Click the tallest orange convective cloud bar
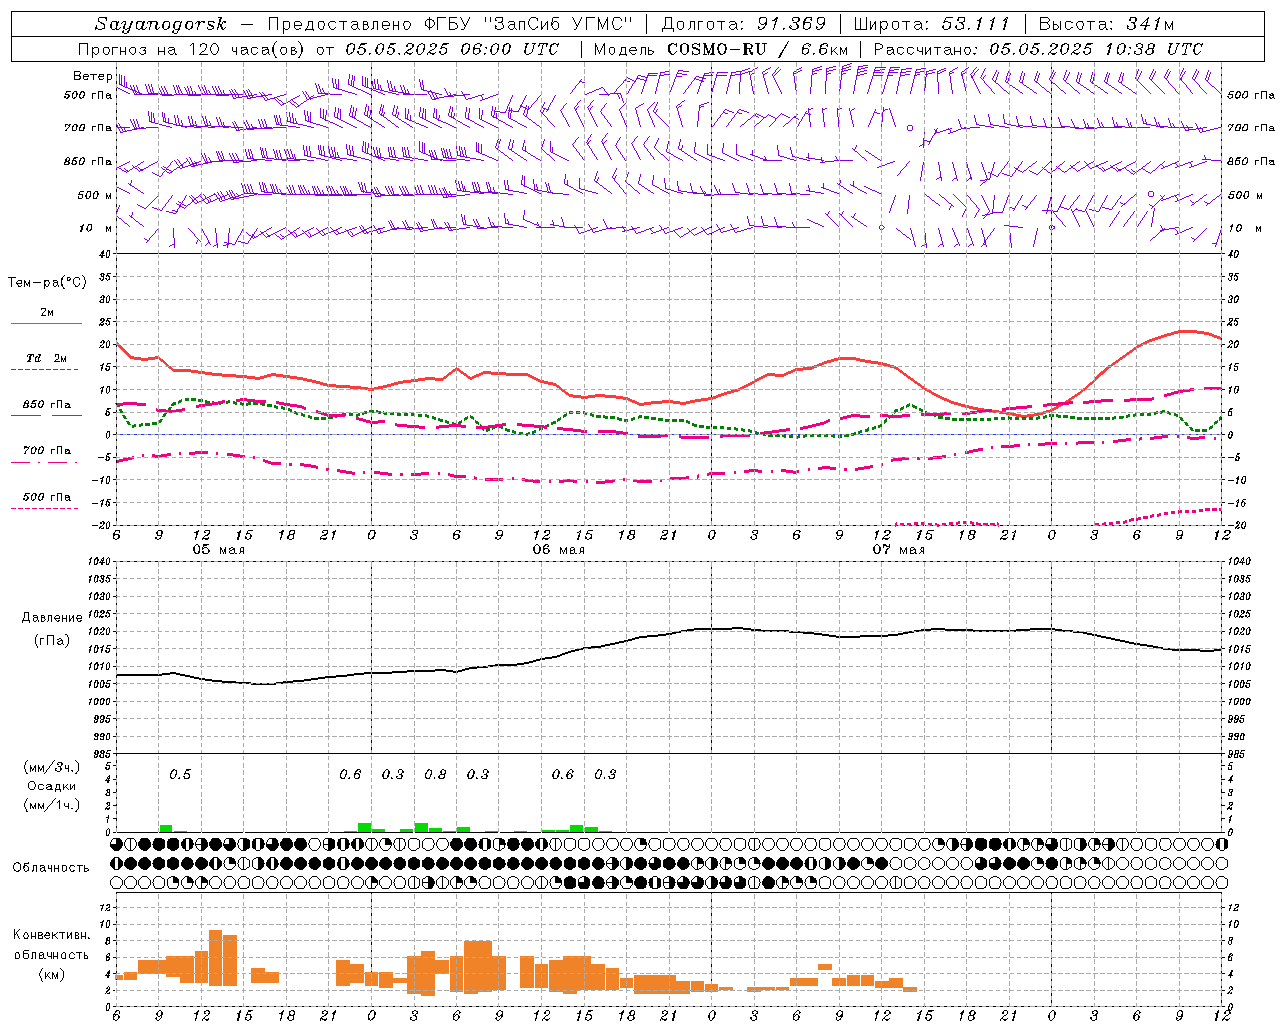1280x1024 pixels. (215, 958)
